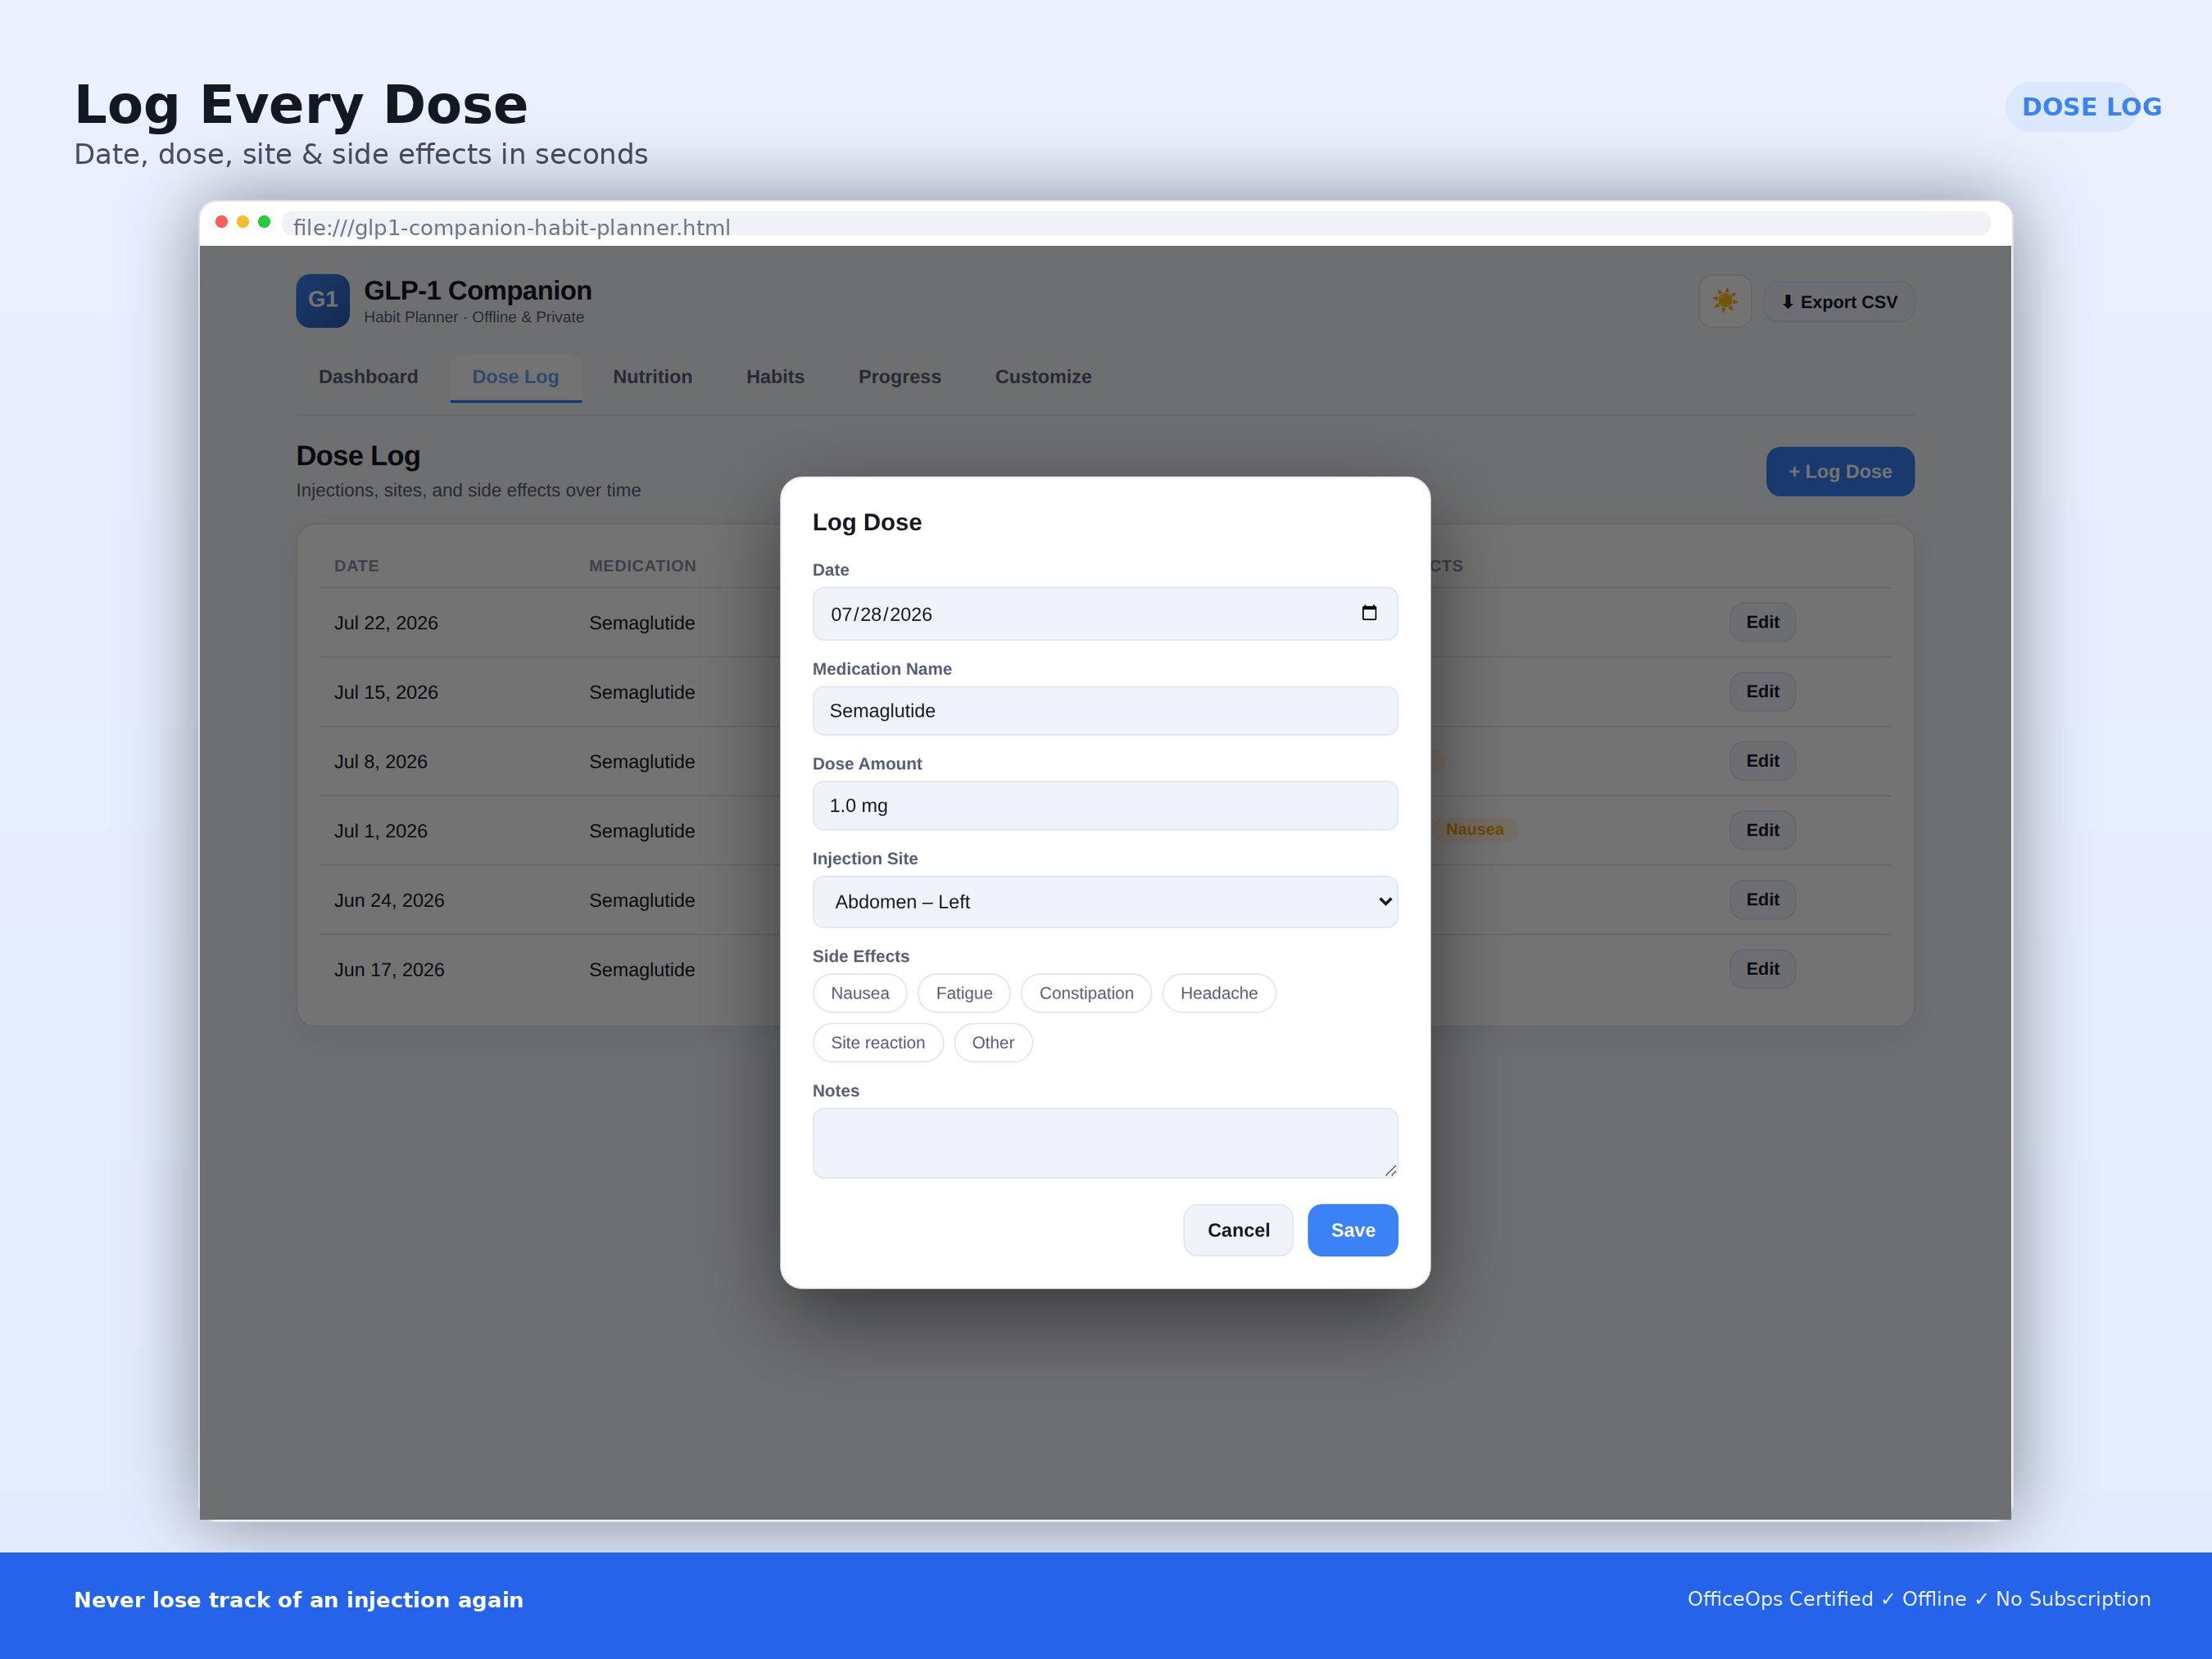Select the Site reaction chip

878,1042
